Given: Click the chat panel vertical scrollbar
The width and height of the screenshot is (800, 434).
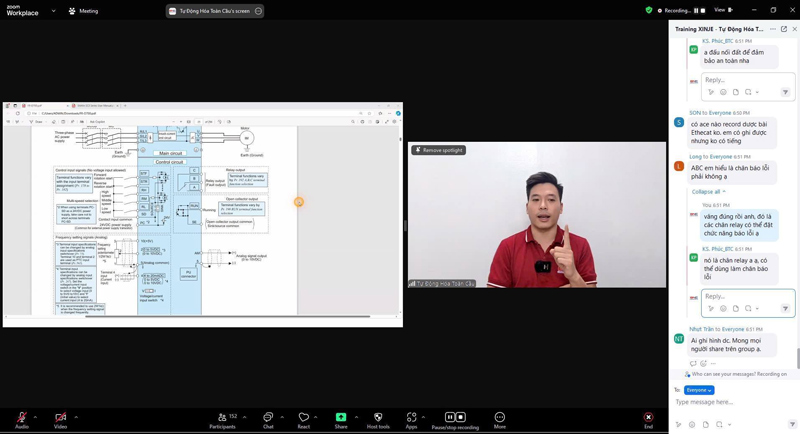Looking at the screenshot, I should pos(797,357).
